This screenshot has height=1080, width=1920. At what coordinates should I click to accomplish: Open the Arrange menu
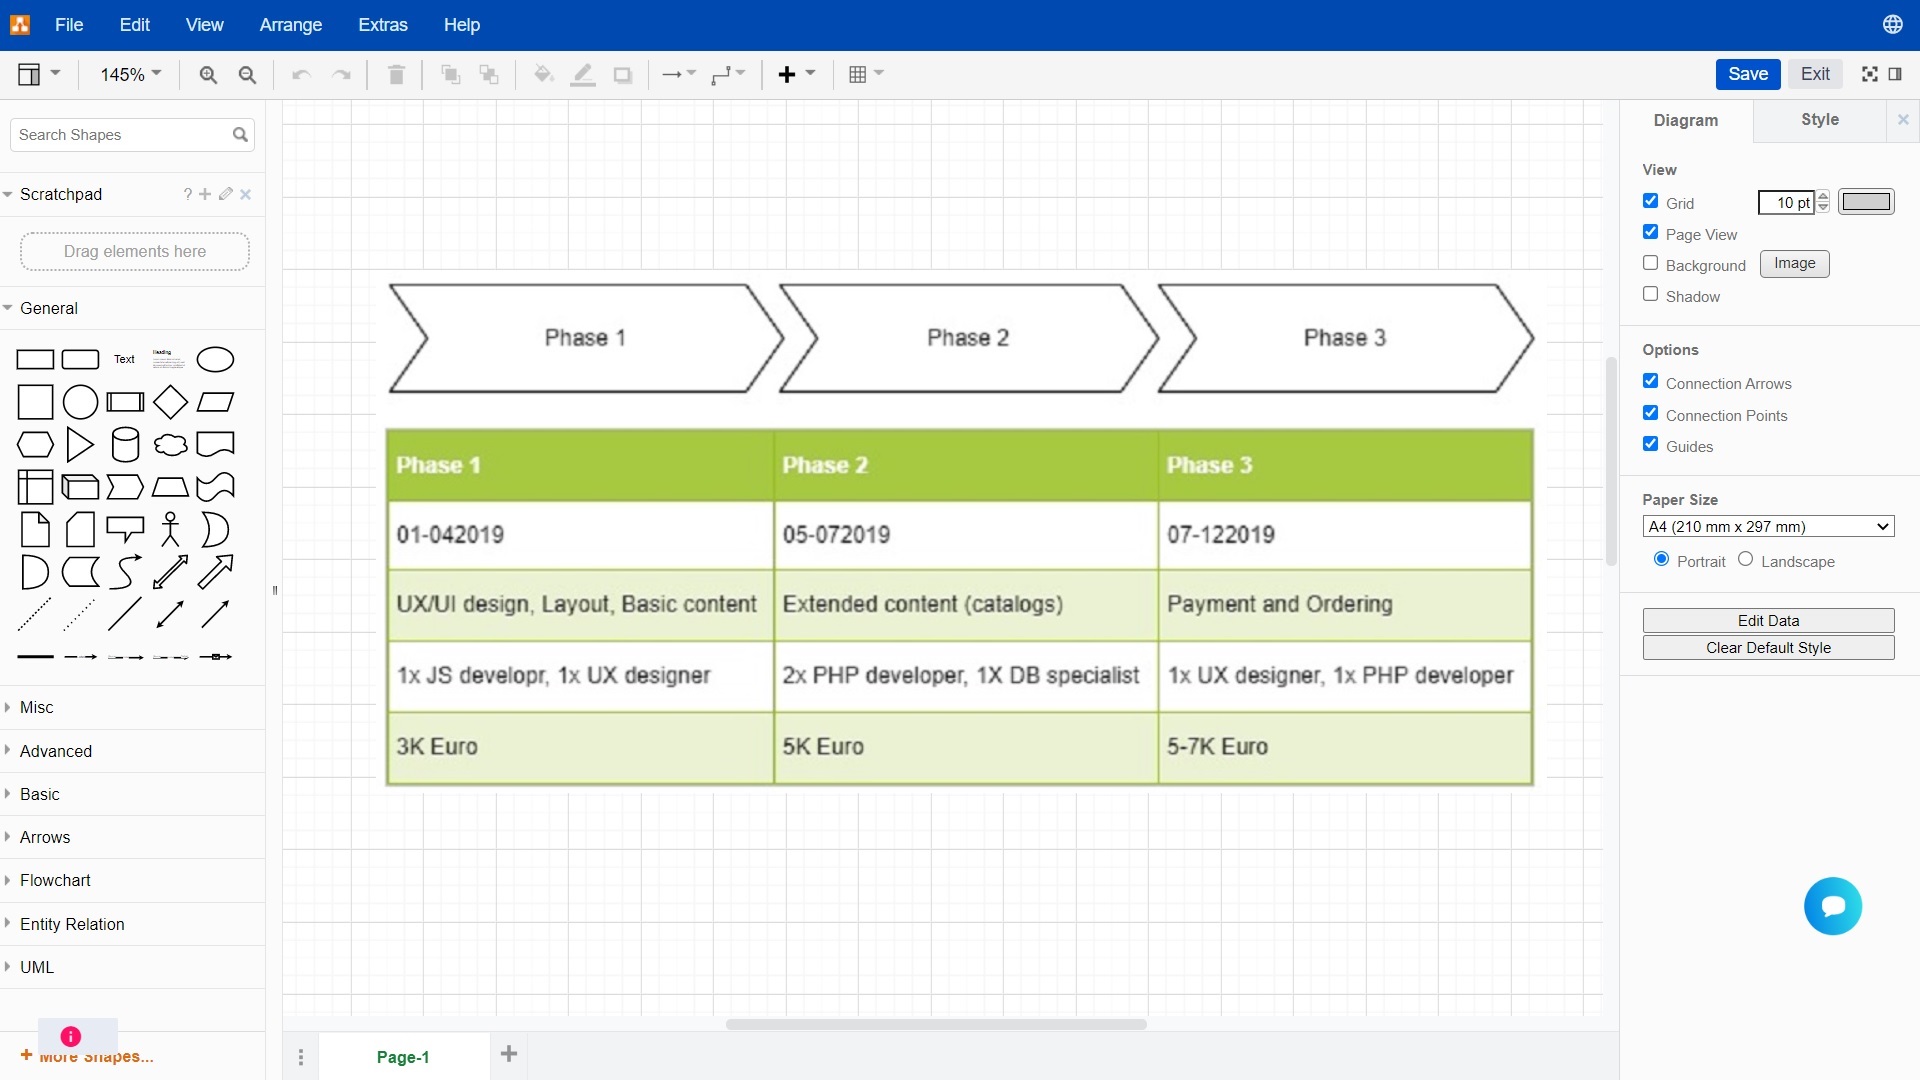(290, 25)
